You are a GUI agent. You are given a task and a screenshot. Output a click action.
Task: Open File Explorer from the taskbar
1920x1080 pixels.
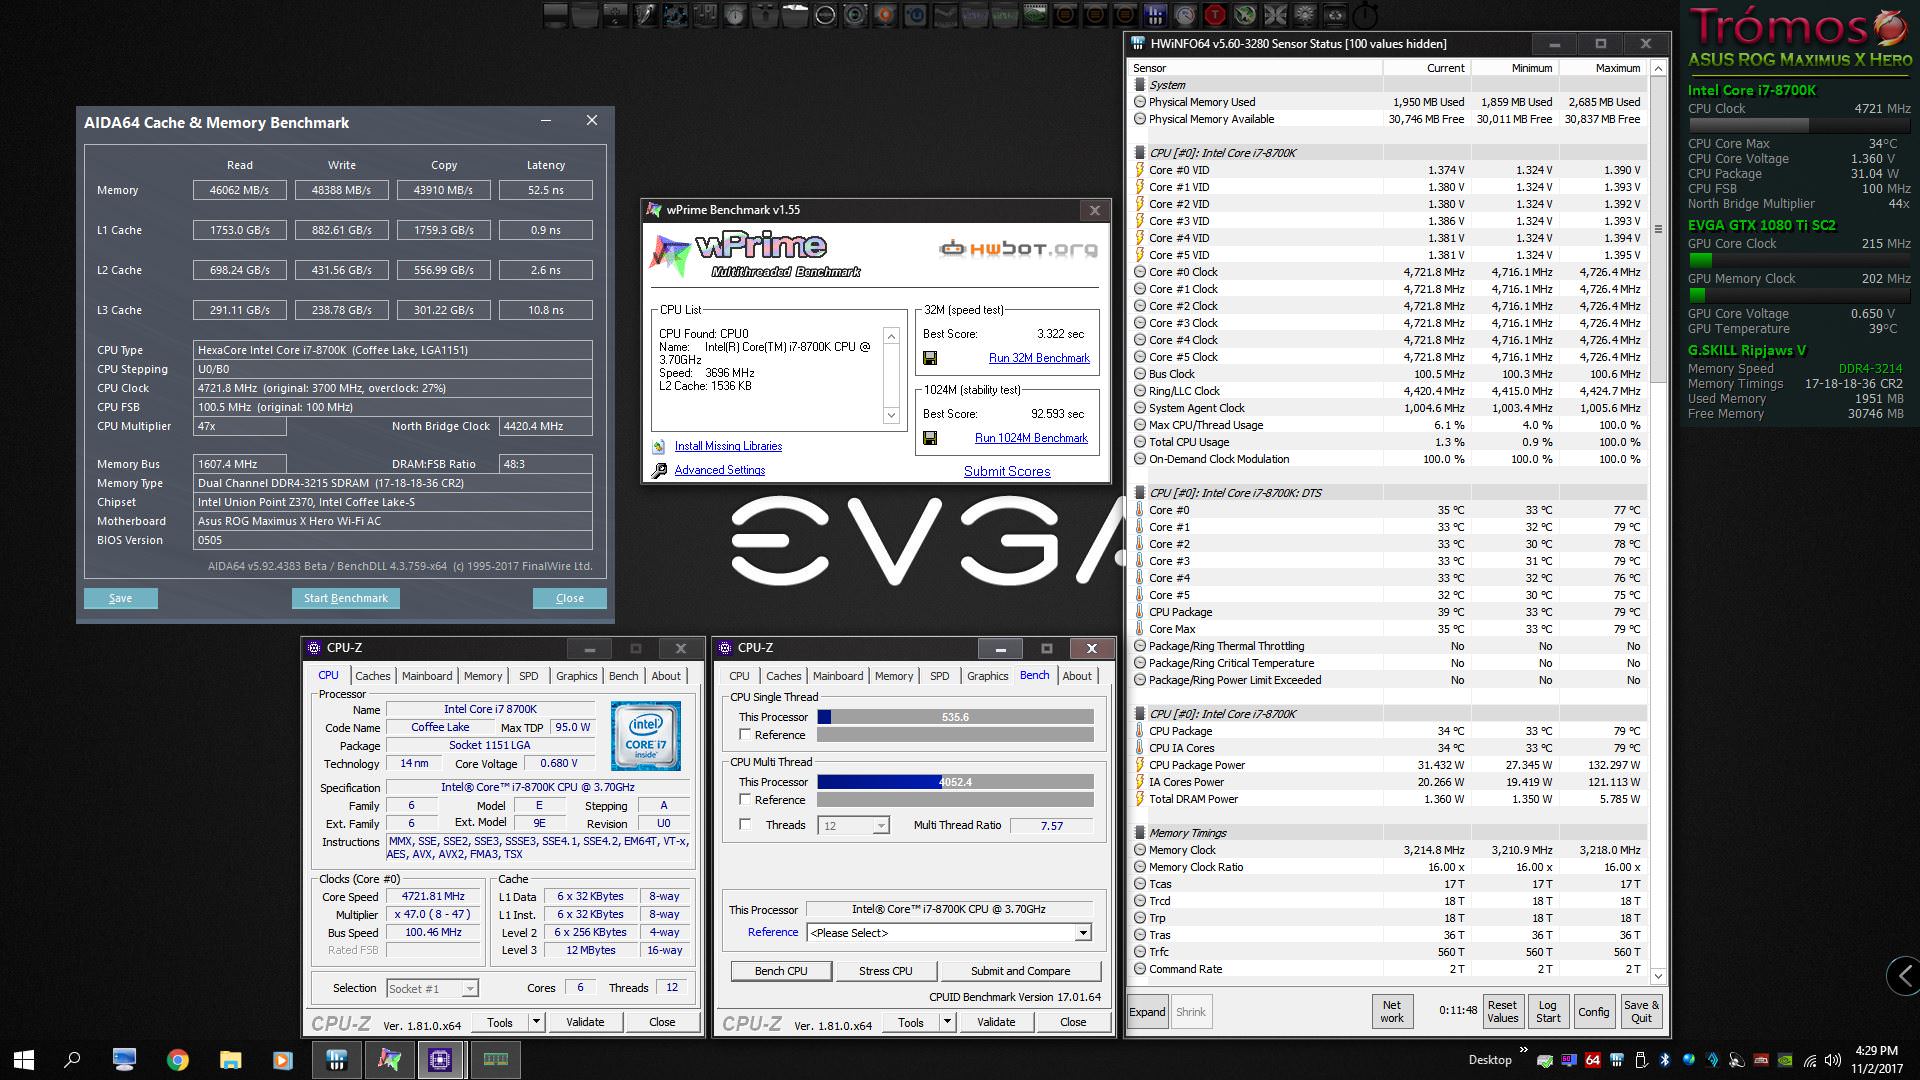click(230, 1060)
